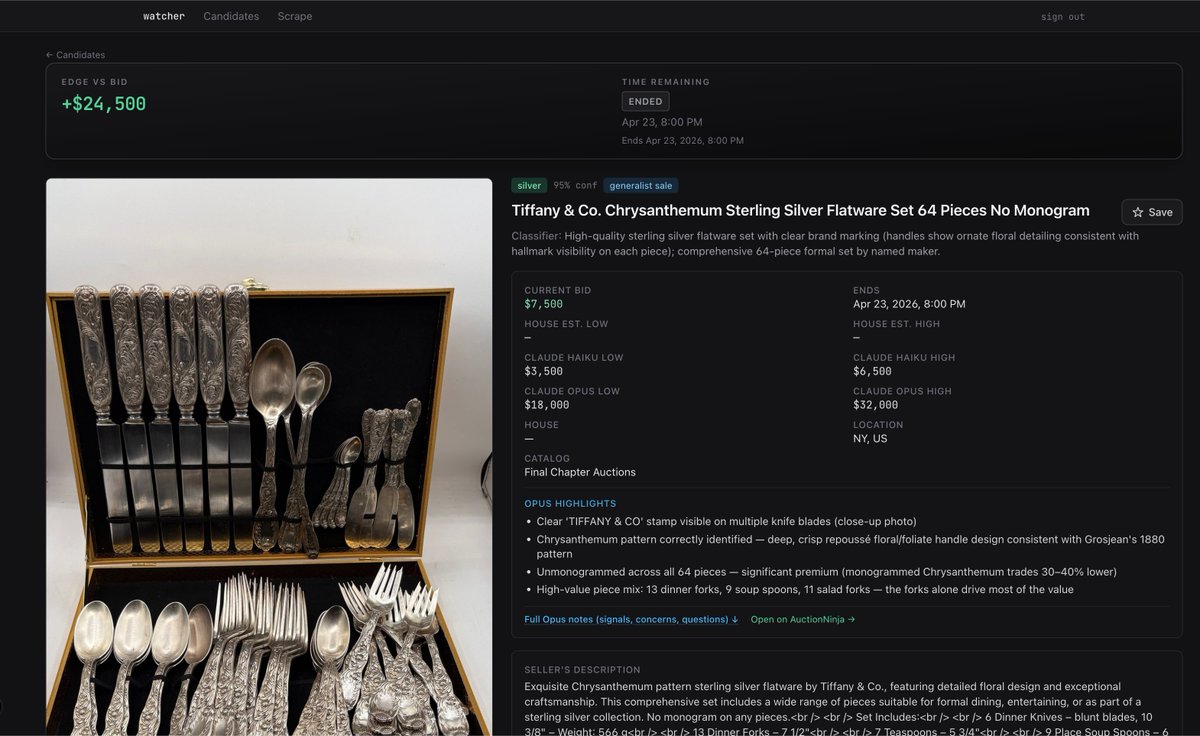Image resolution: width=1200 pixels, height=736 pixels.
Task: Jump to Full Opus notes link
Action: point(631,619)
